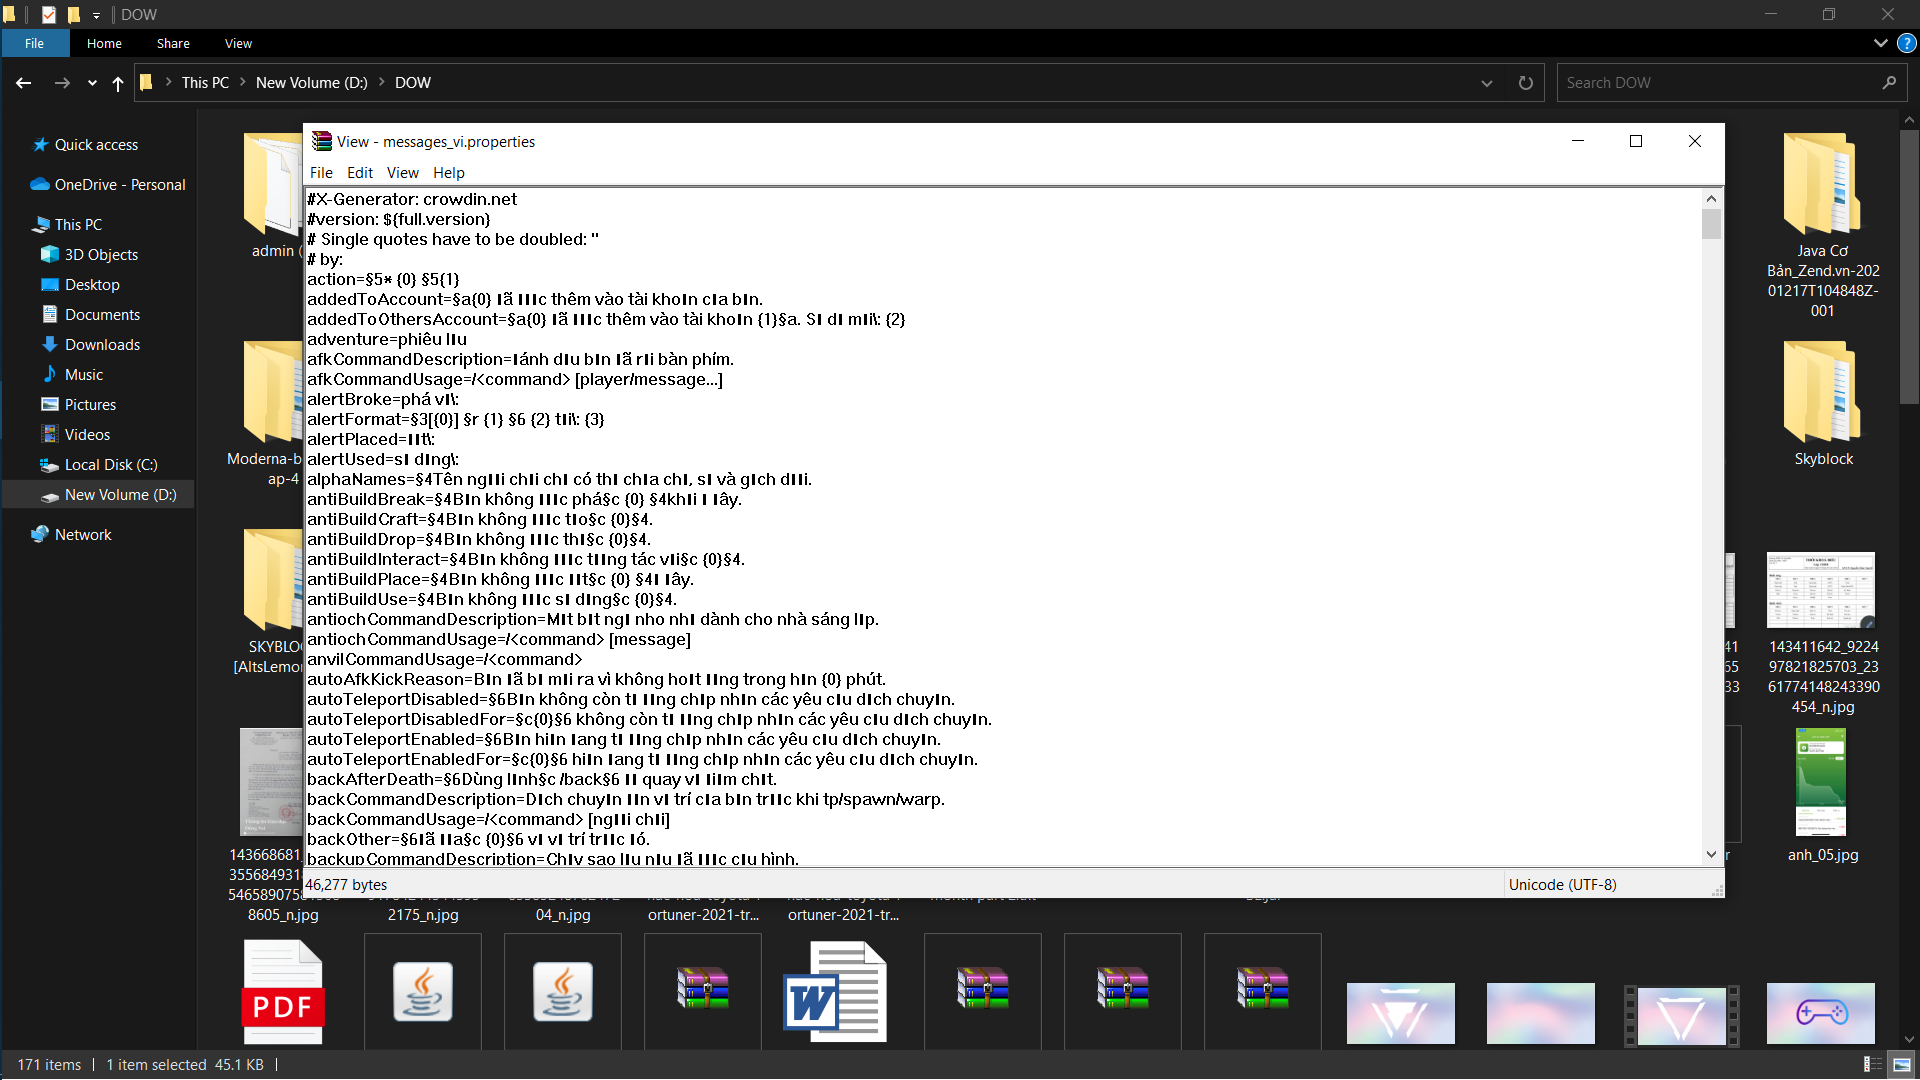Click This PC in address breadcrumb
Image resolution: width=1920 pixels, height=1080 pixels.
[x=205, y=83]
